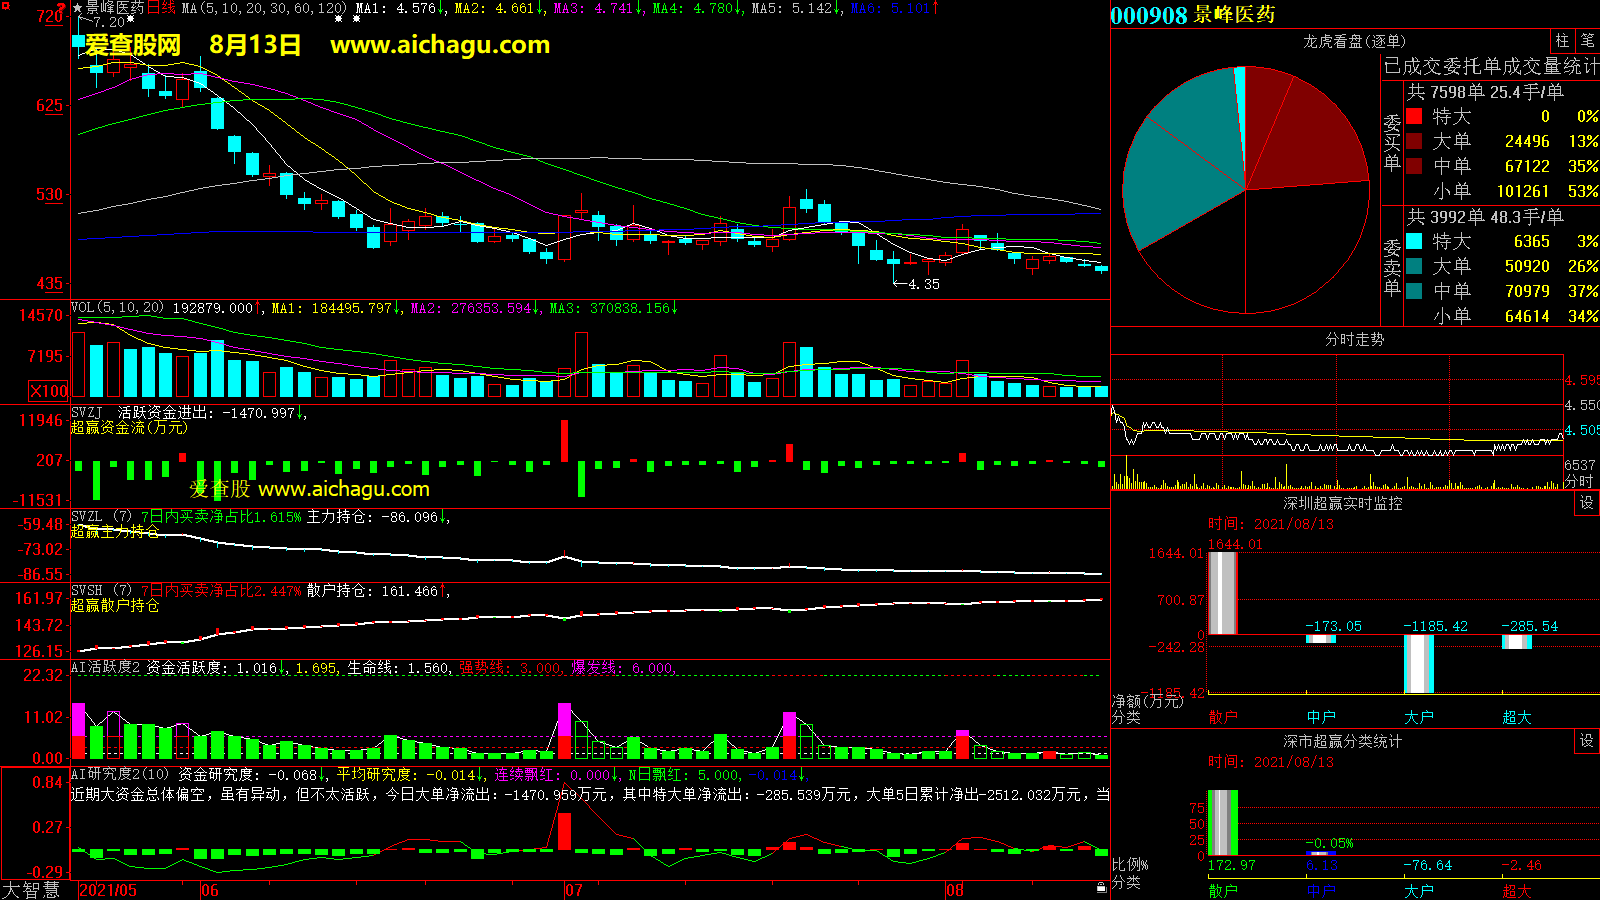1600x900 pixels.
Task: Click the 000908 stock code header
Action: click(1148, 15)
